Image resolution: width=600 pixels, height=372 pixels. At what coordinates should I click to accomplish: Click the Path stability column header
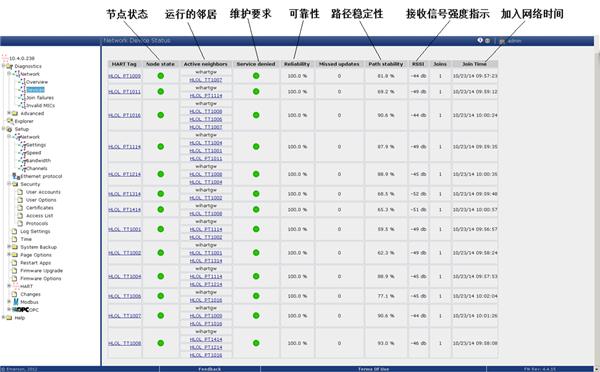(x=386, y=64)
